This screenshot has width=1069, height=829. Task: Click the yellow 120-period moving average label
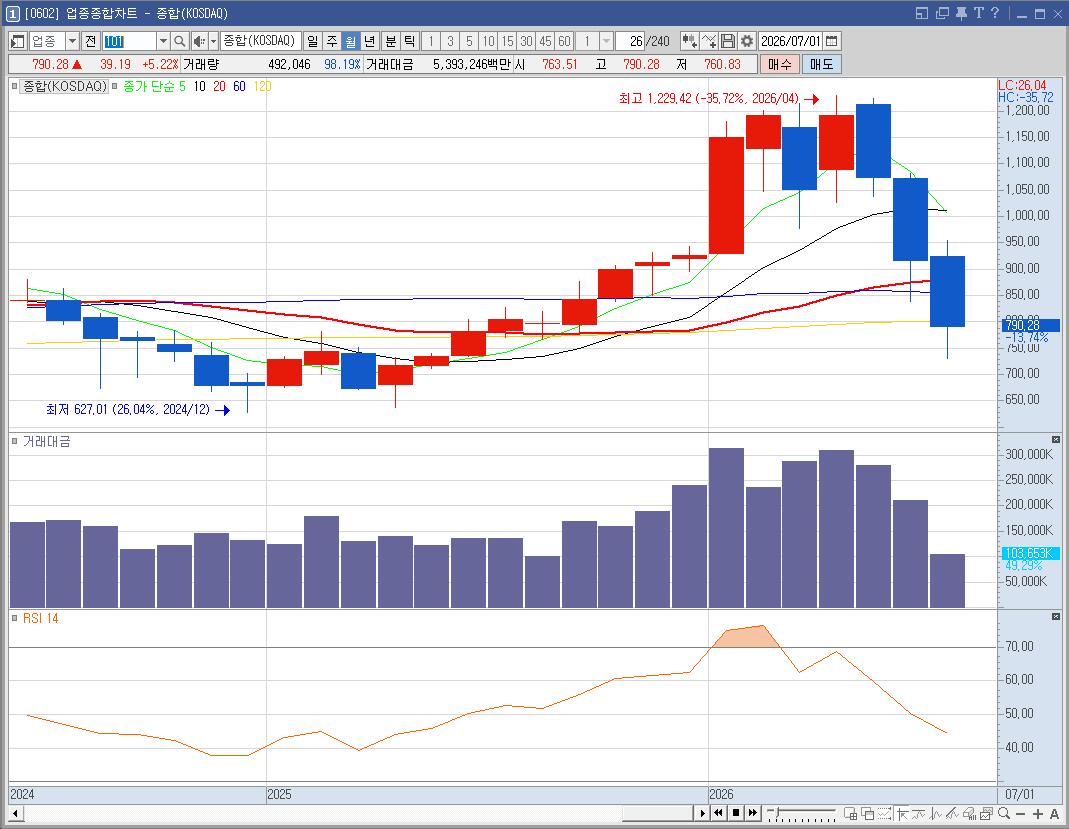pyautogui.click(x=262, y=87)
